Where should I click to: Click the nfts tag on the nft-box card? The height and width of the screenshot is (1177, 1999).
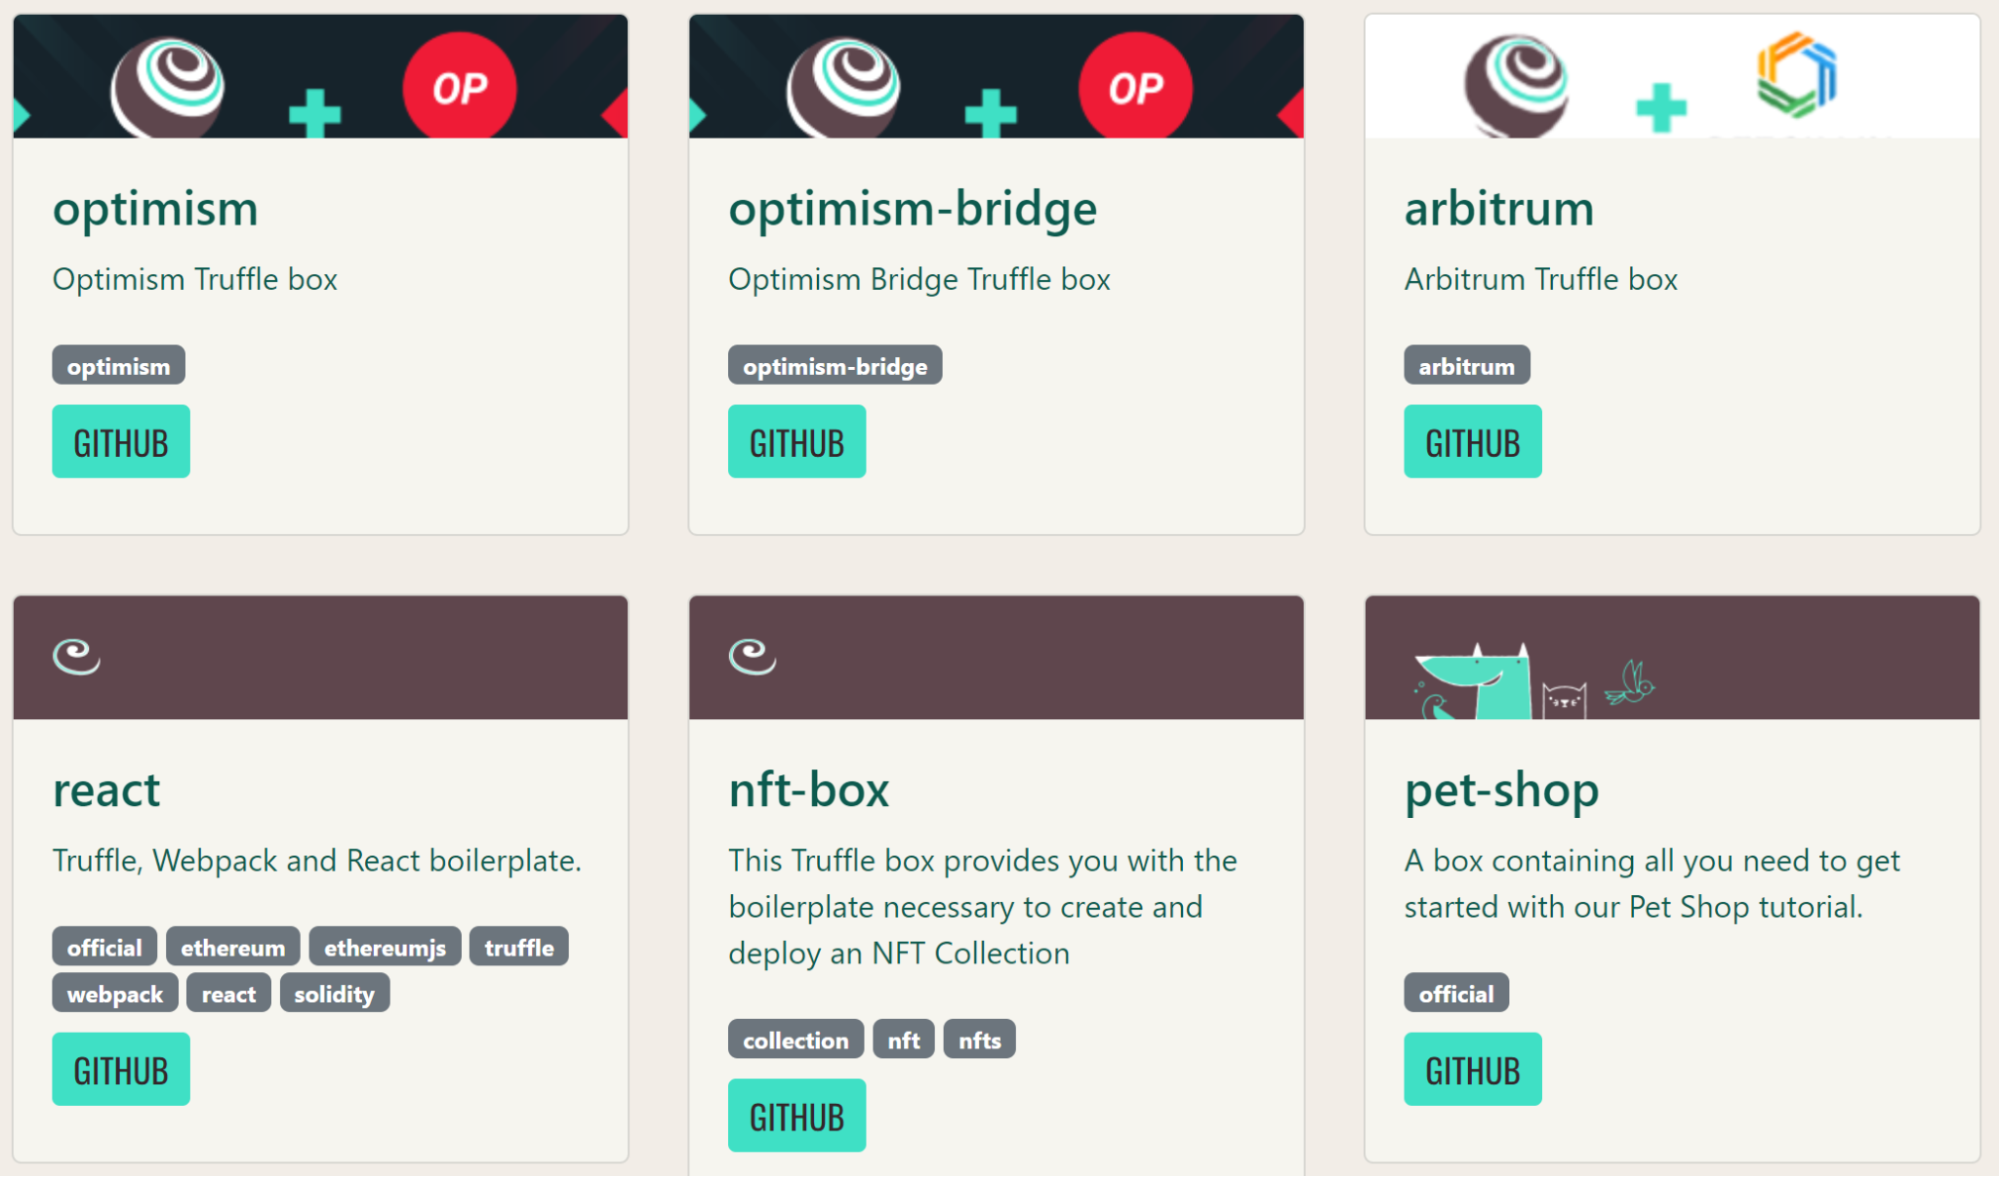978,1039
